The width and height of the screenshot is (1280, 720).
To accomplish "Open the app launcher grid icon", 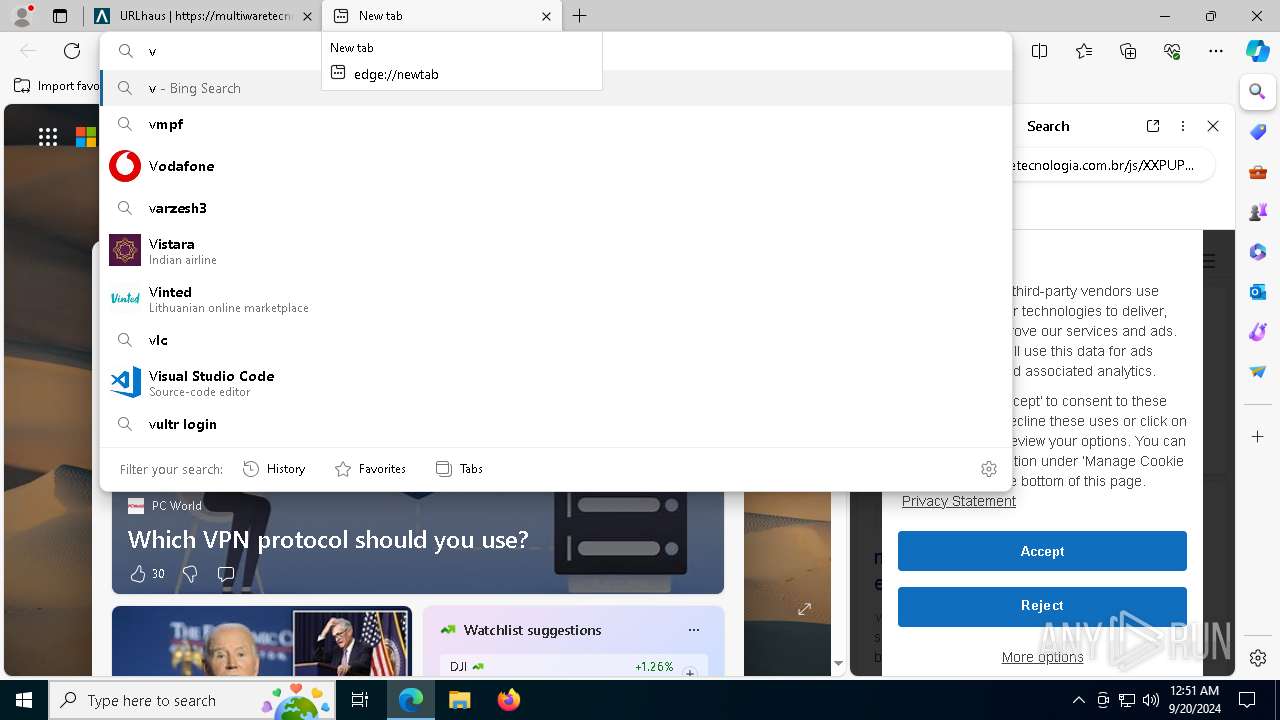I will pyautogui.click(x=48, y=137).
